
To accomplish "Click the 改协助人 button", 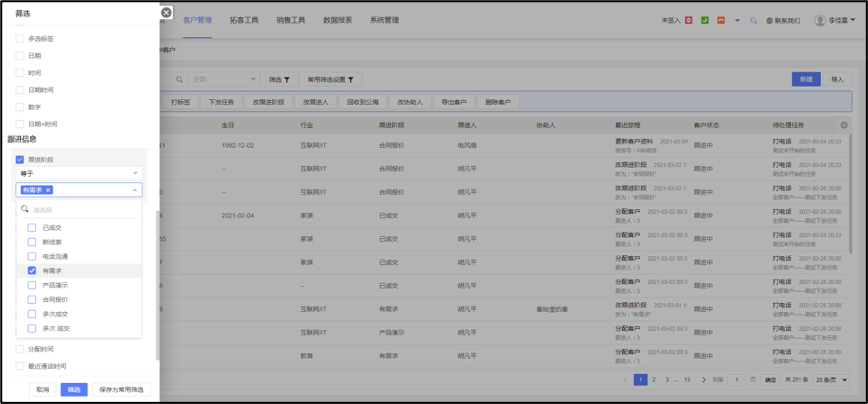I will [x=410, y=102].
